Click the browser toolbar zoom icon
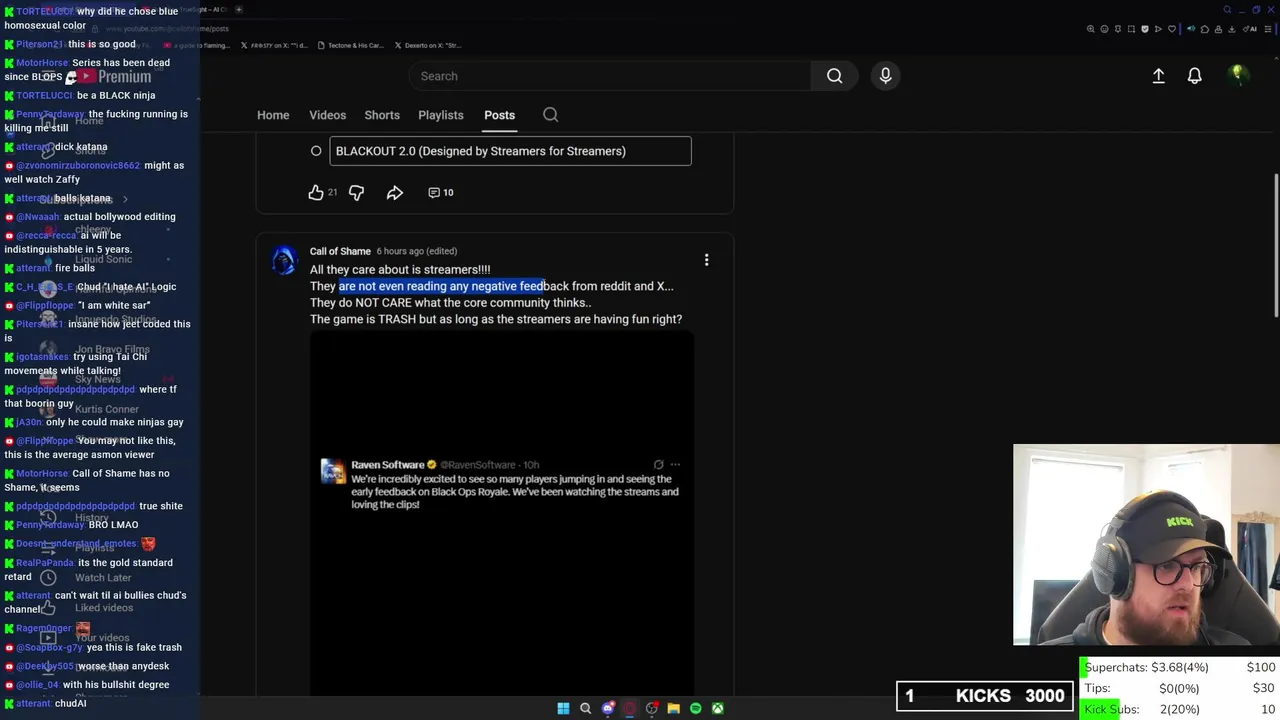Image resolution: width=1280 pixels, height=720 pixels. (x=1090, y=29)
